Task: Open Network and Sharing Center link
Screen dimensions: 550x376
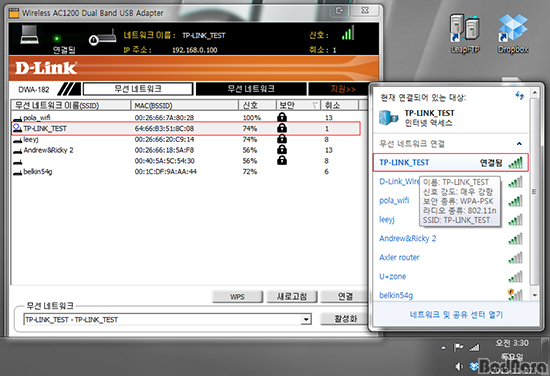Action: [456, 314]
